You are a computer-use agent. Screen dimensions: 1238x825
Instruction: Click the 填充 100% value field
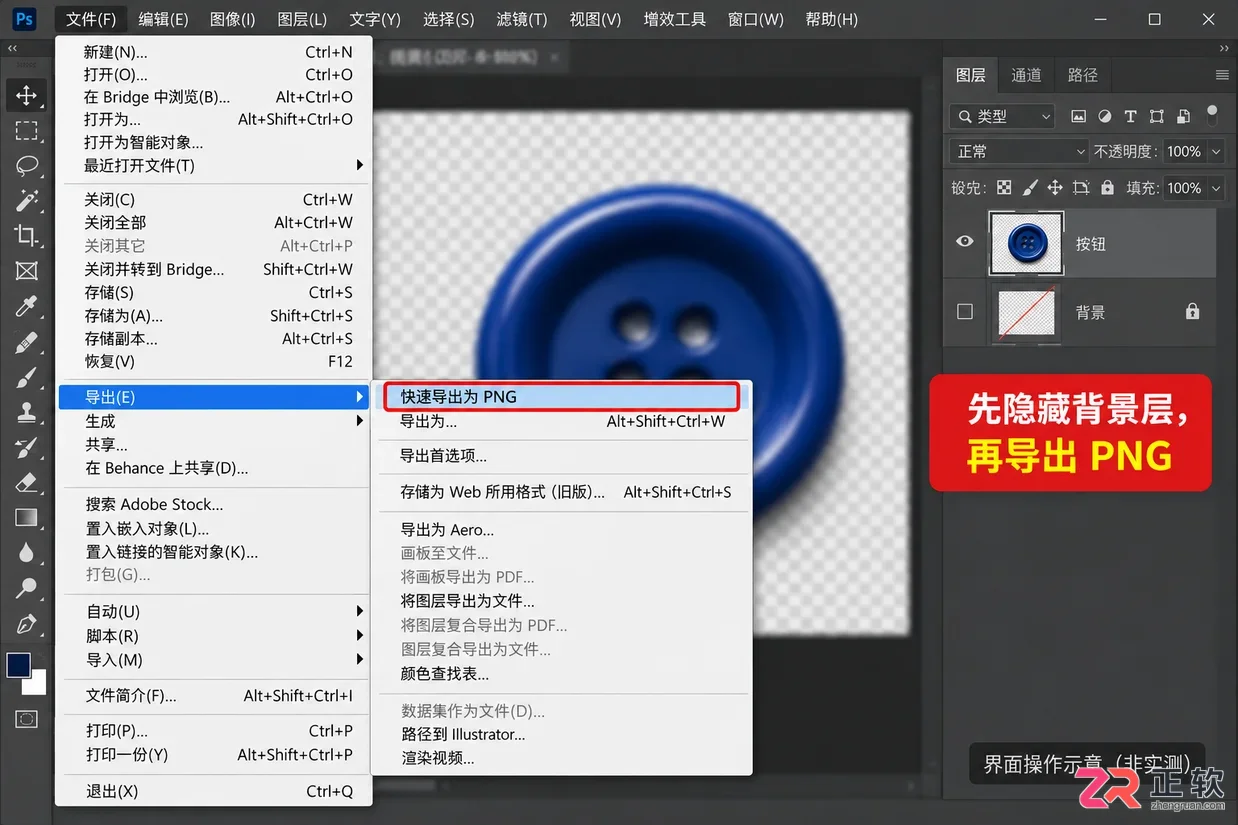pos(1184,188)
